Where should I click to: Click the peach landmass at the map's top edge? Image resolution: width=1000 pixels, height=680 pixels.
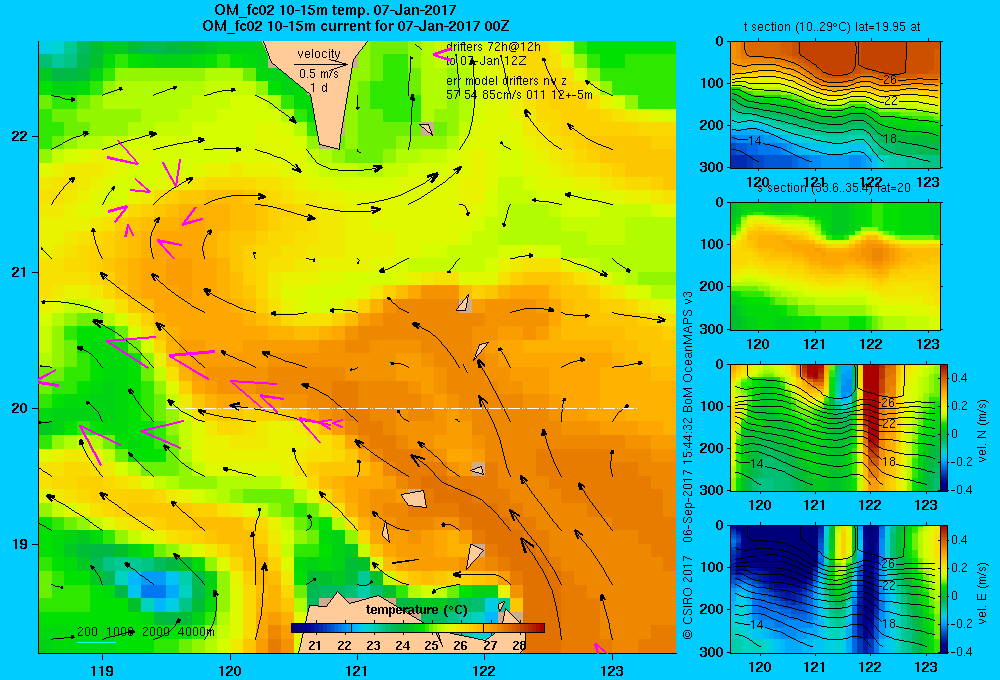(x=319, y=94)
